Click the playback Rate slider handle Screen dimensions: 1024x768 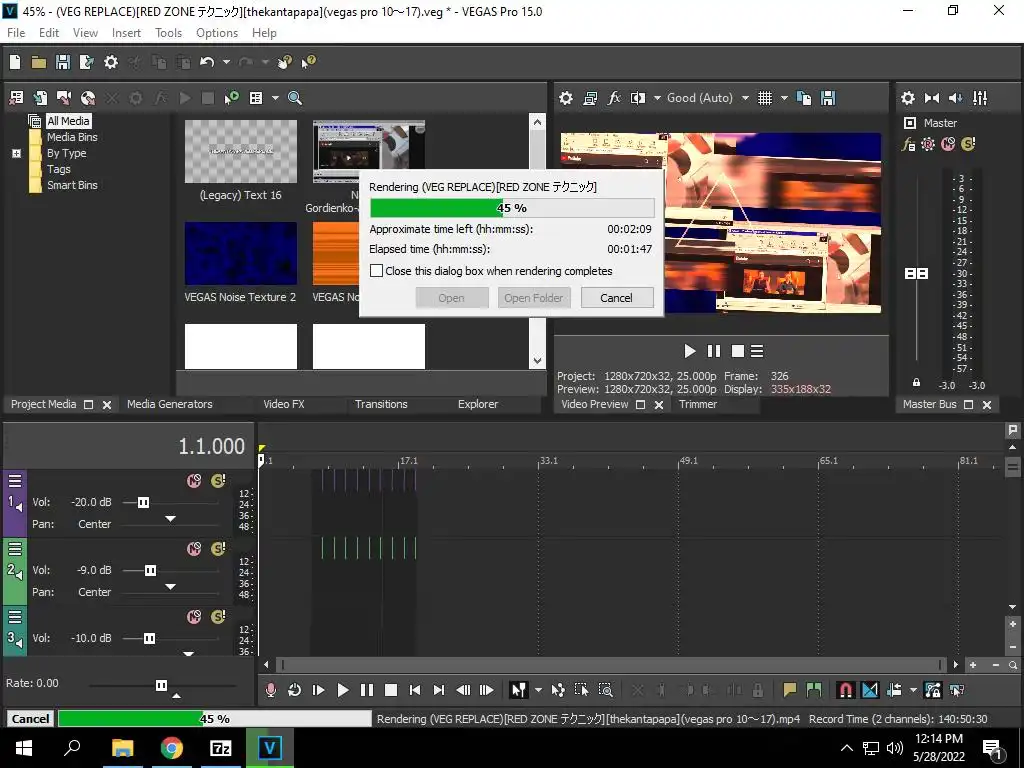coord(161,685)
